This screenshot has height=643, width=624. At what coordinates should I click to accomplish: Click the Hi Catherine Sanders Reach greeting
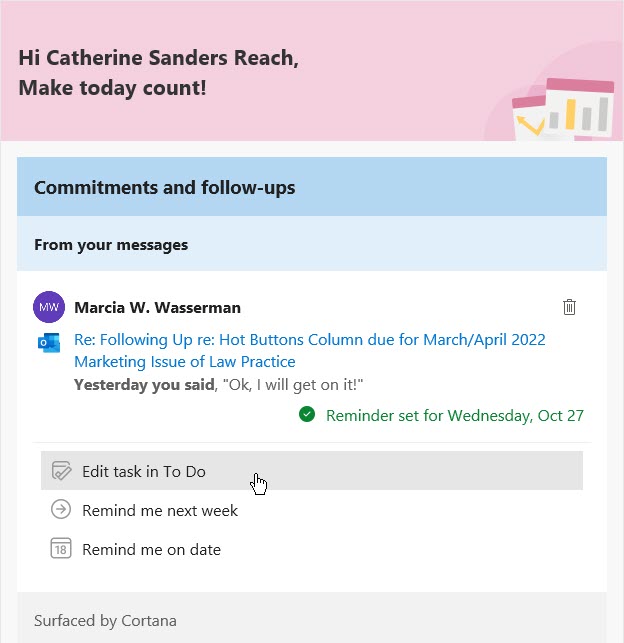click(158, 57)
